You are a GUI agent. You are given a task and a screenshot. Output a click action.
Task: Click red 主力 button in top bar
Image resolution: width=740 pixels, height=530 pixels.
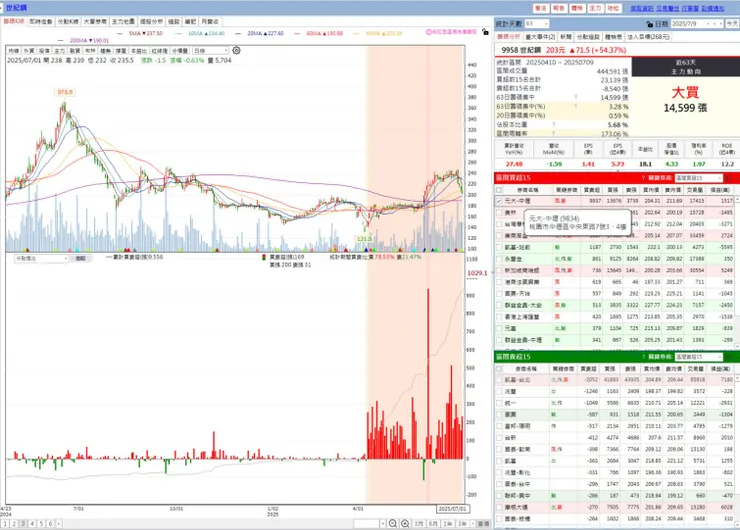point(595,8)
